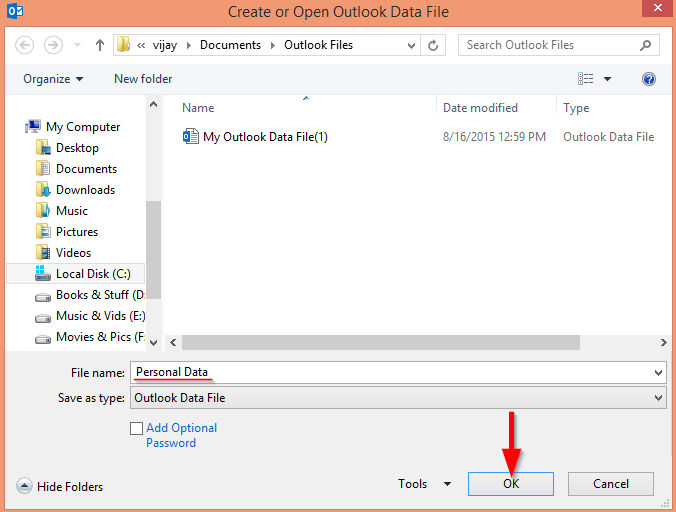This screenshot has width=676, height=512.
Task: Confirm with the OK button
Action: click(x=511, y=484)
